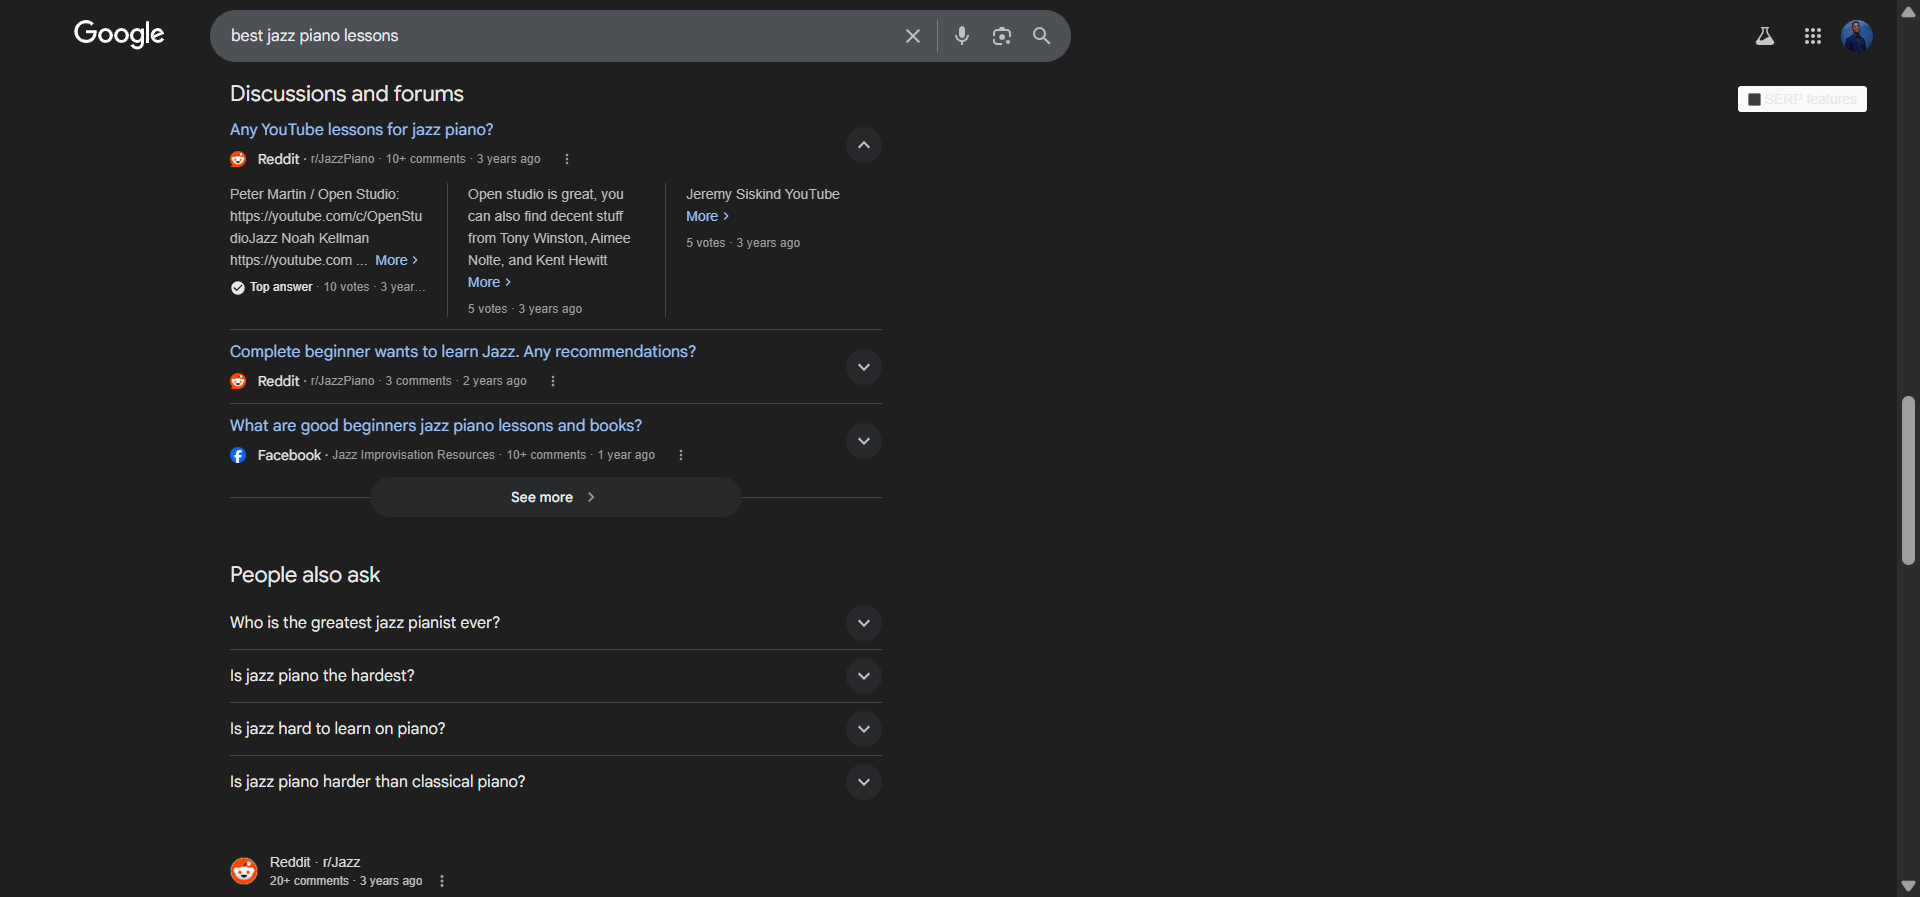
Task: Click the page vertical scrollbar thumb
Action: (1908, 480)
